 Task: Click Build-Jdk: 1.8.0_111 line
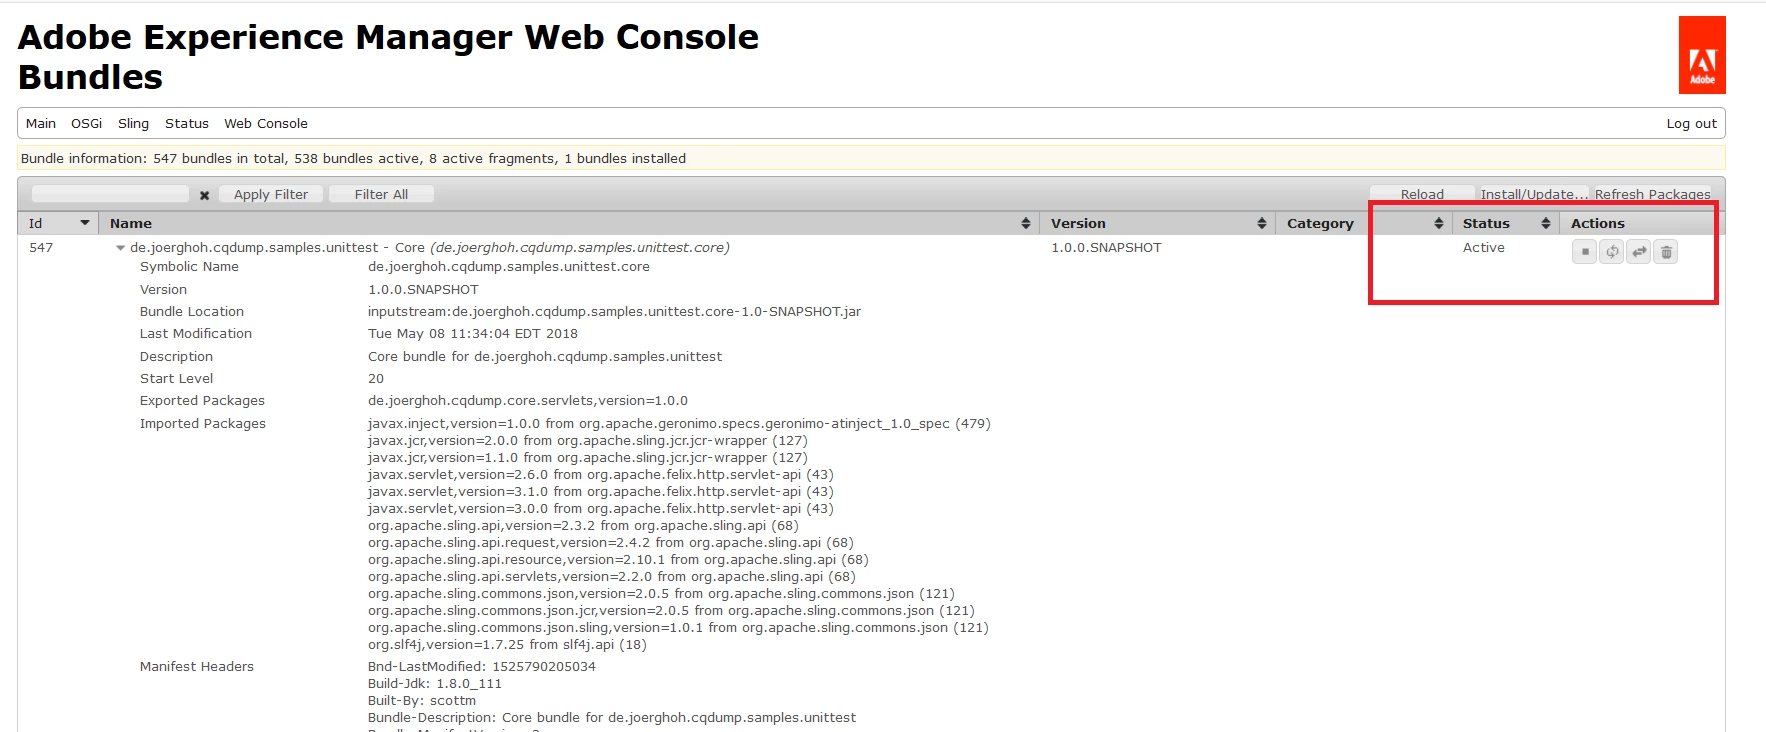point(435,683)
